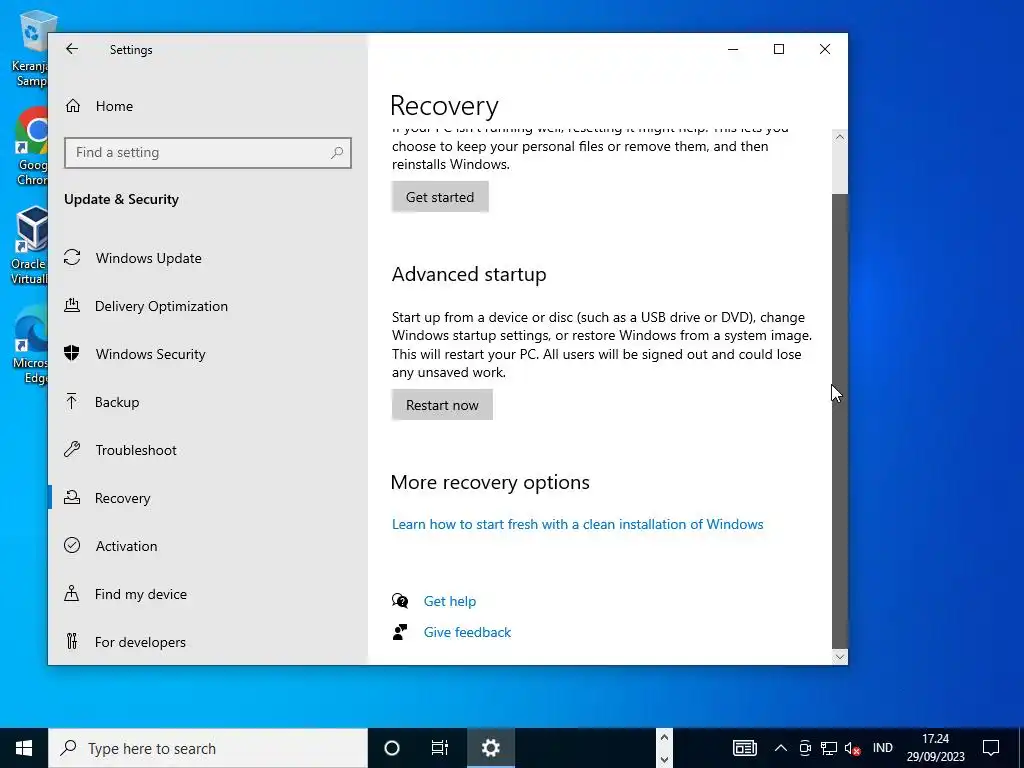Open clean installation of Windows link
Screen dimensions: 1024x768
[x=577, y=524]
